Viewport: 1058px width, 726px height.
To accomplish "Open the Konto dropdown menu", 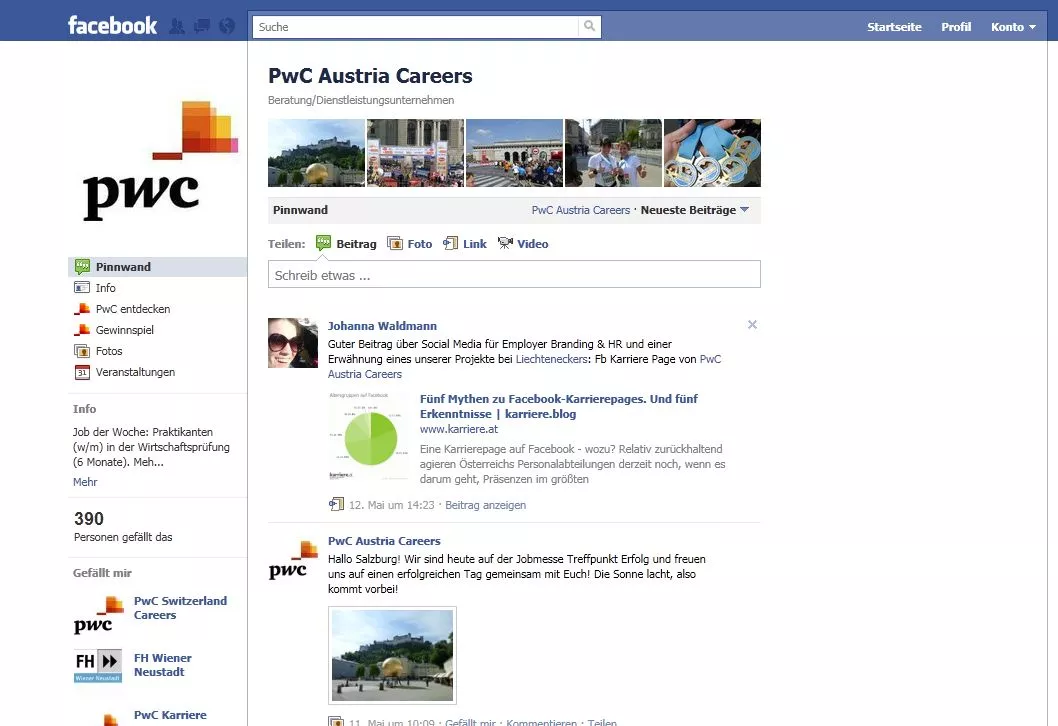I will point(1013,27).
